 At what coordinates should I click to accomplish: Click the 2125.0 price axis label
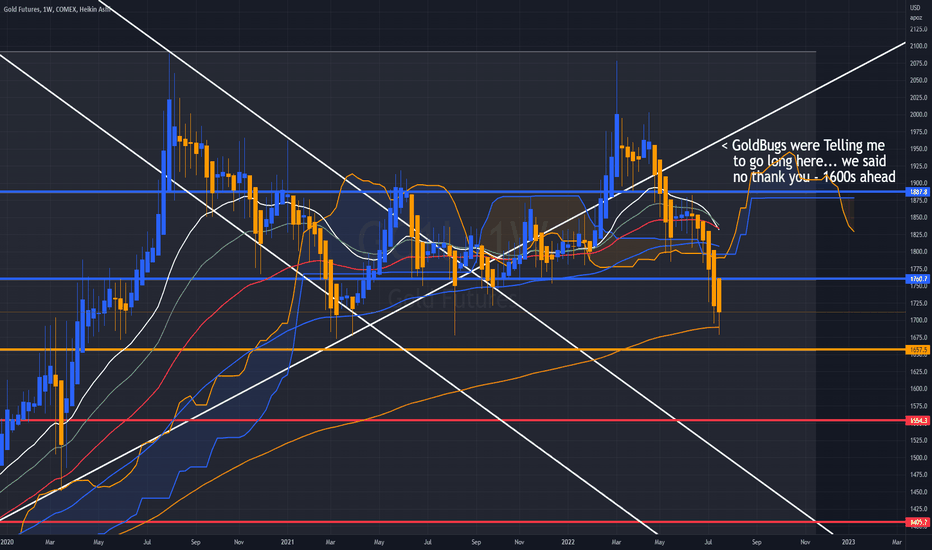click(x=918, y=29)
